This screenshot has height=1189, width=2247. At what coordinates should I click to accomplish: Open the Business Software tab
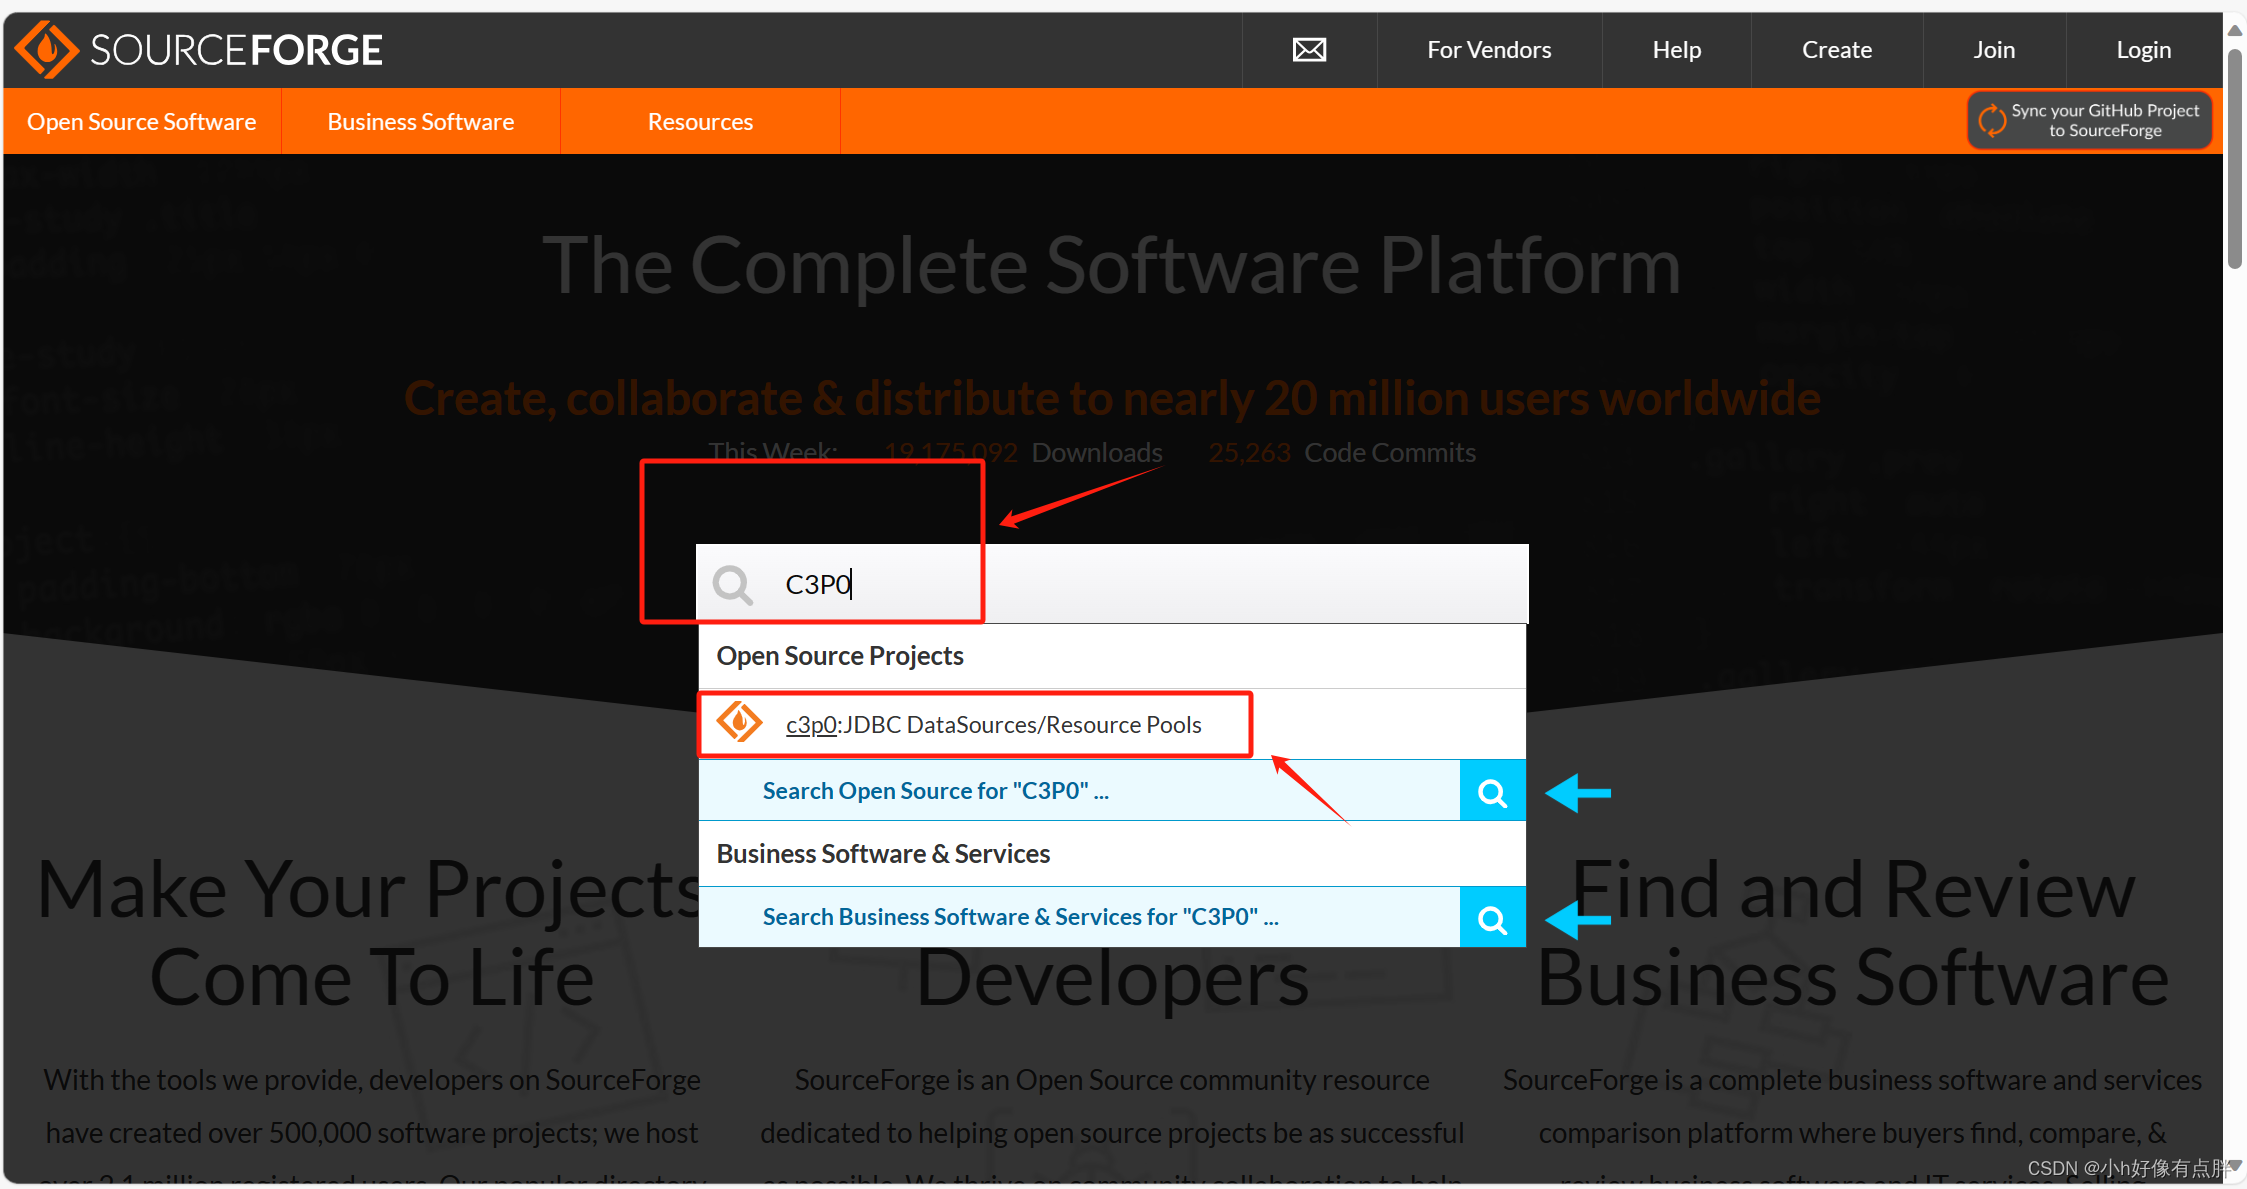421,121
